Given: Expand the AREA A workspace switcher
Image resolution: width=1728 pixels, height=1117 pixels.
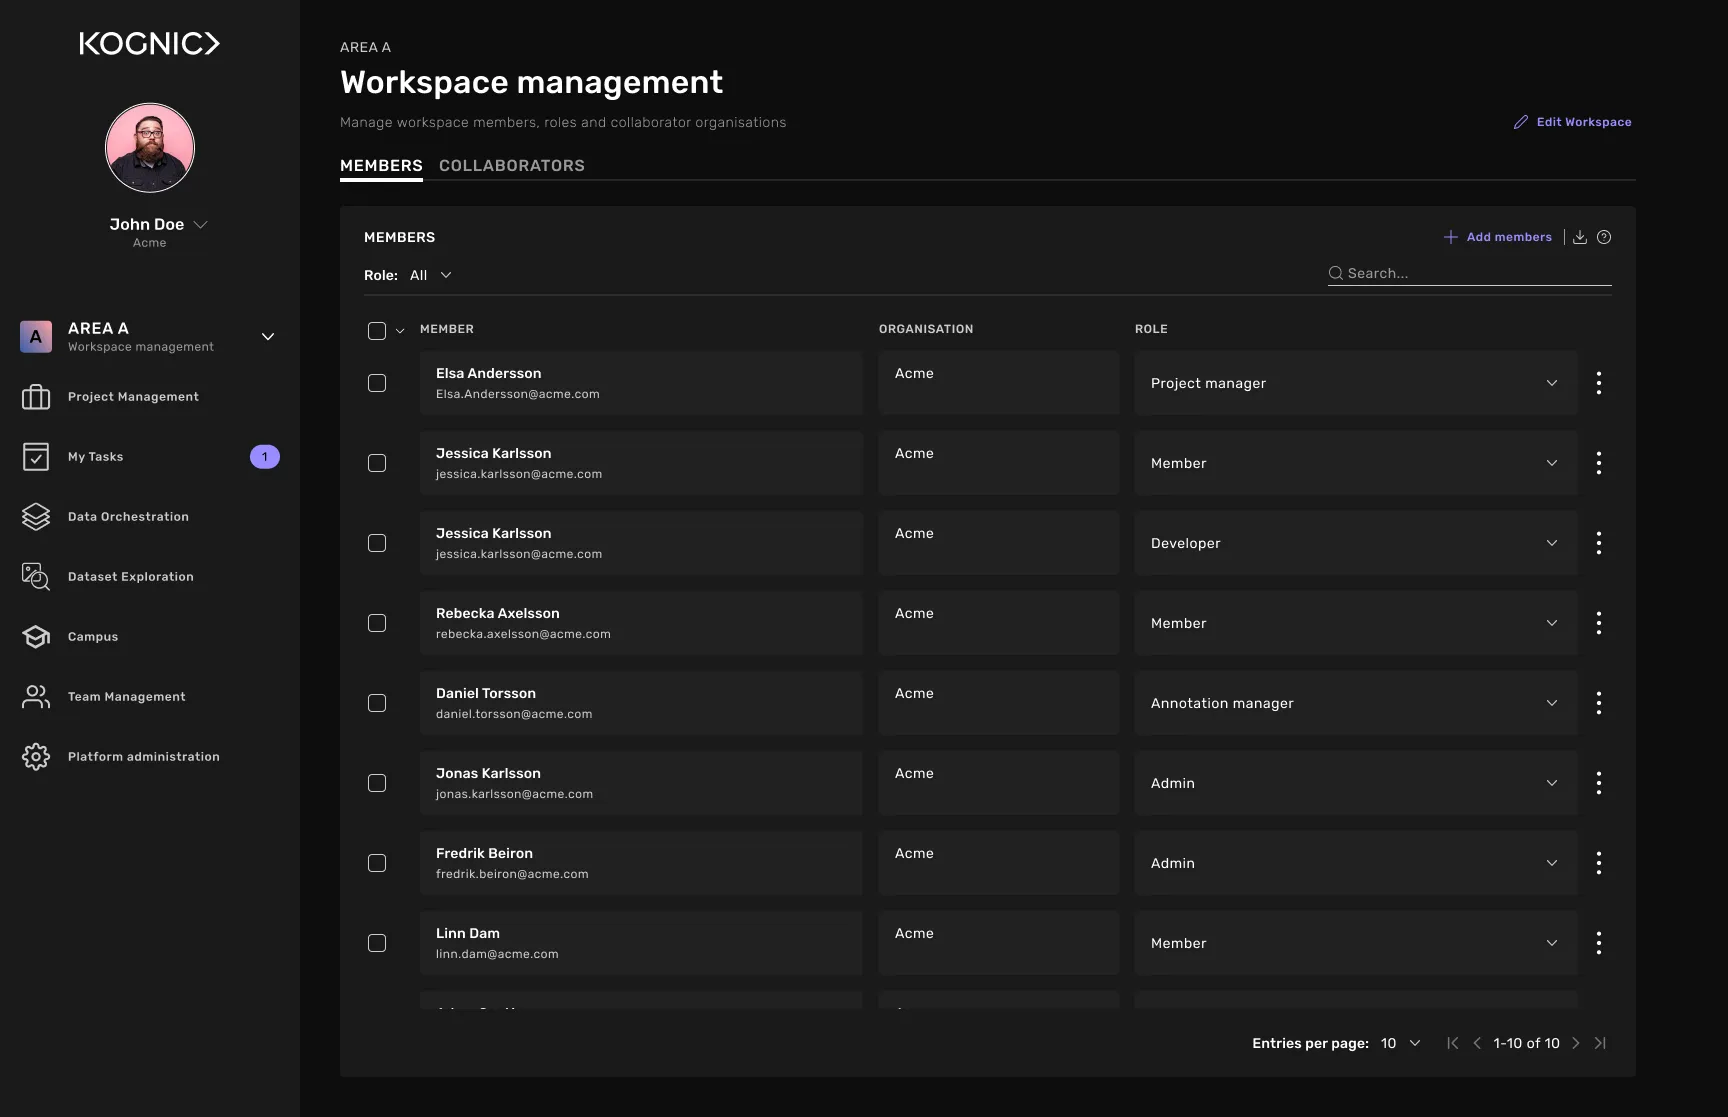Looking at the screenshot, I should click(x=268, y=337).
